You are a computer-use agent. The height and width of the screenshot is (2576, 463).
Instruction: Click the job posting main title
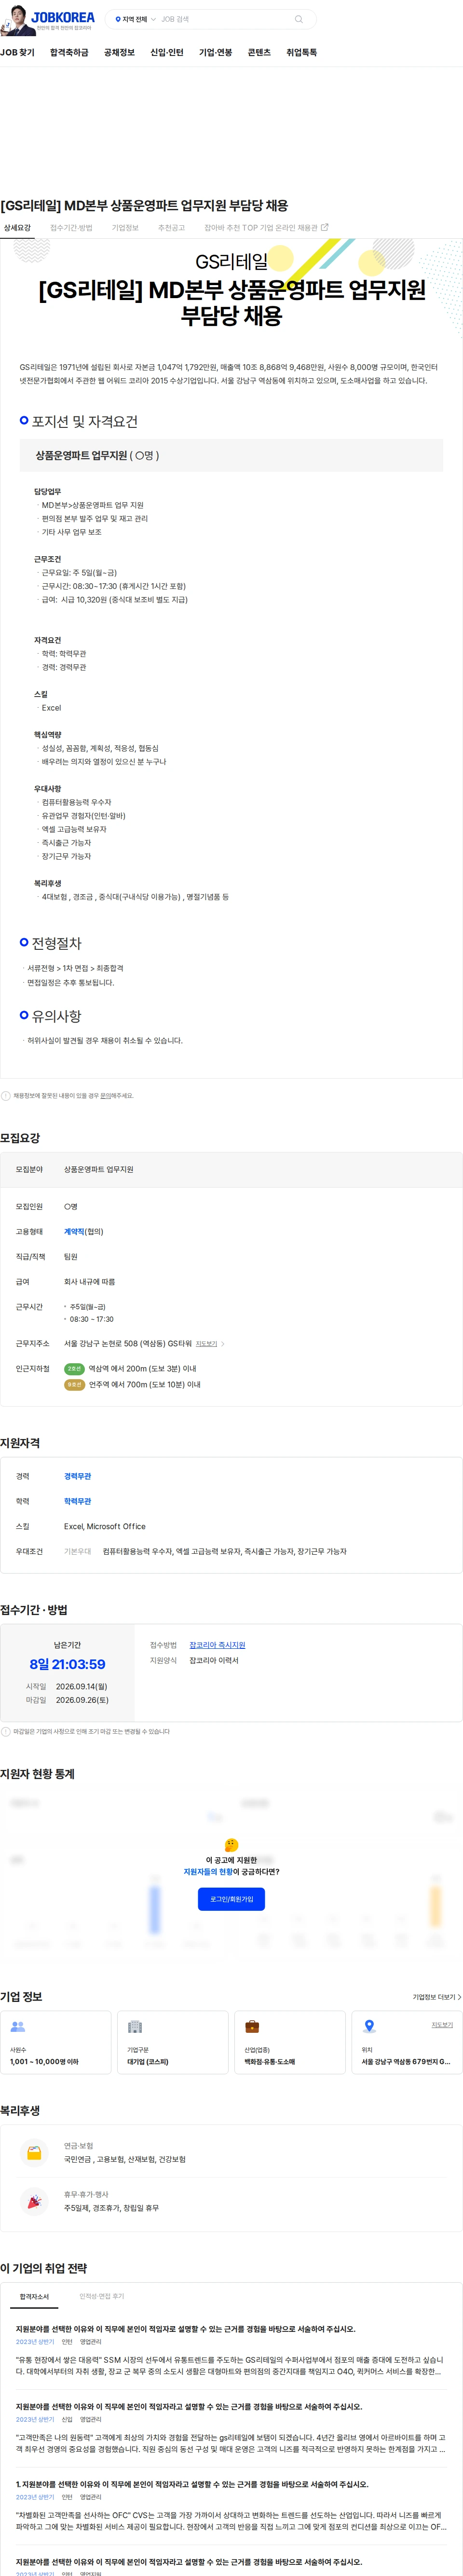pos(144,205)
